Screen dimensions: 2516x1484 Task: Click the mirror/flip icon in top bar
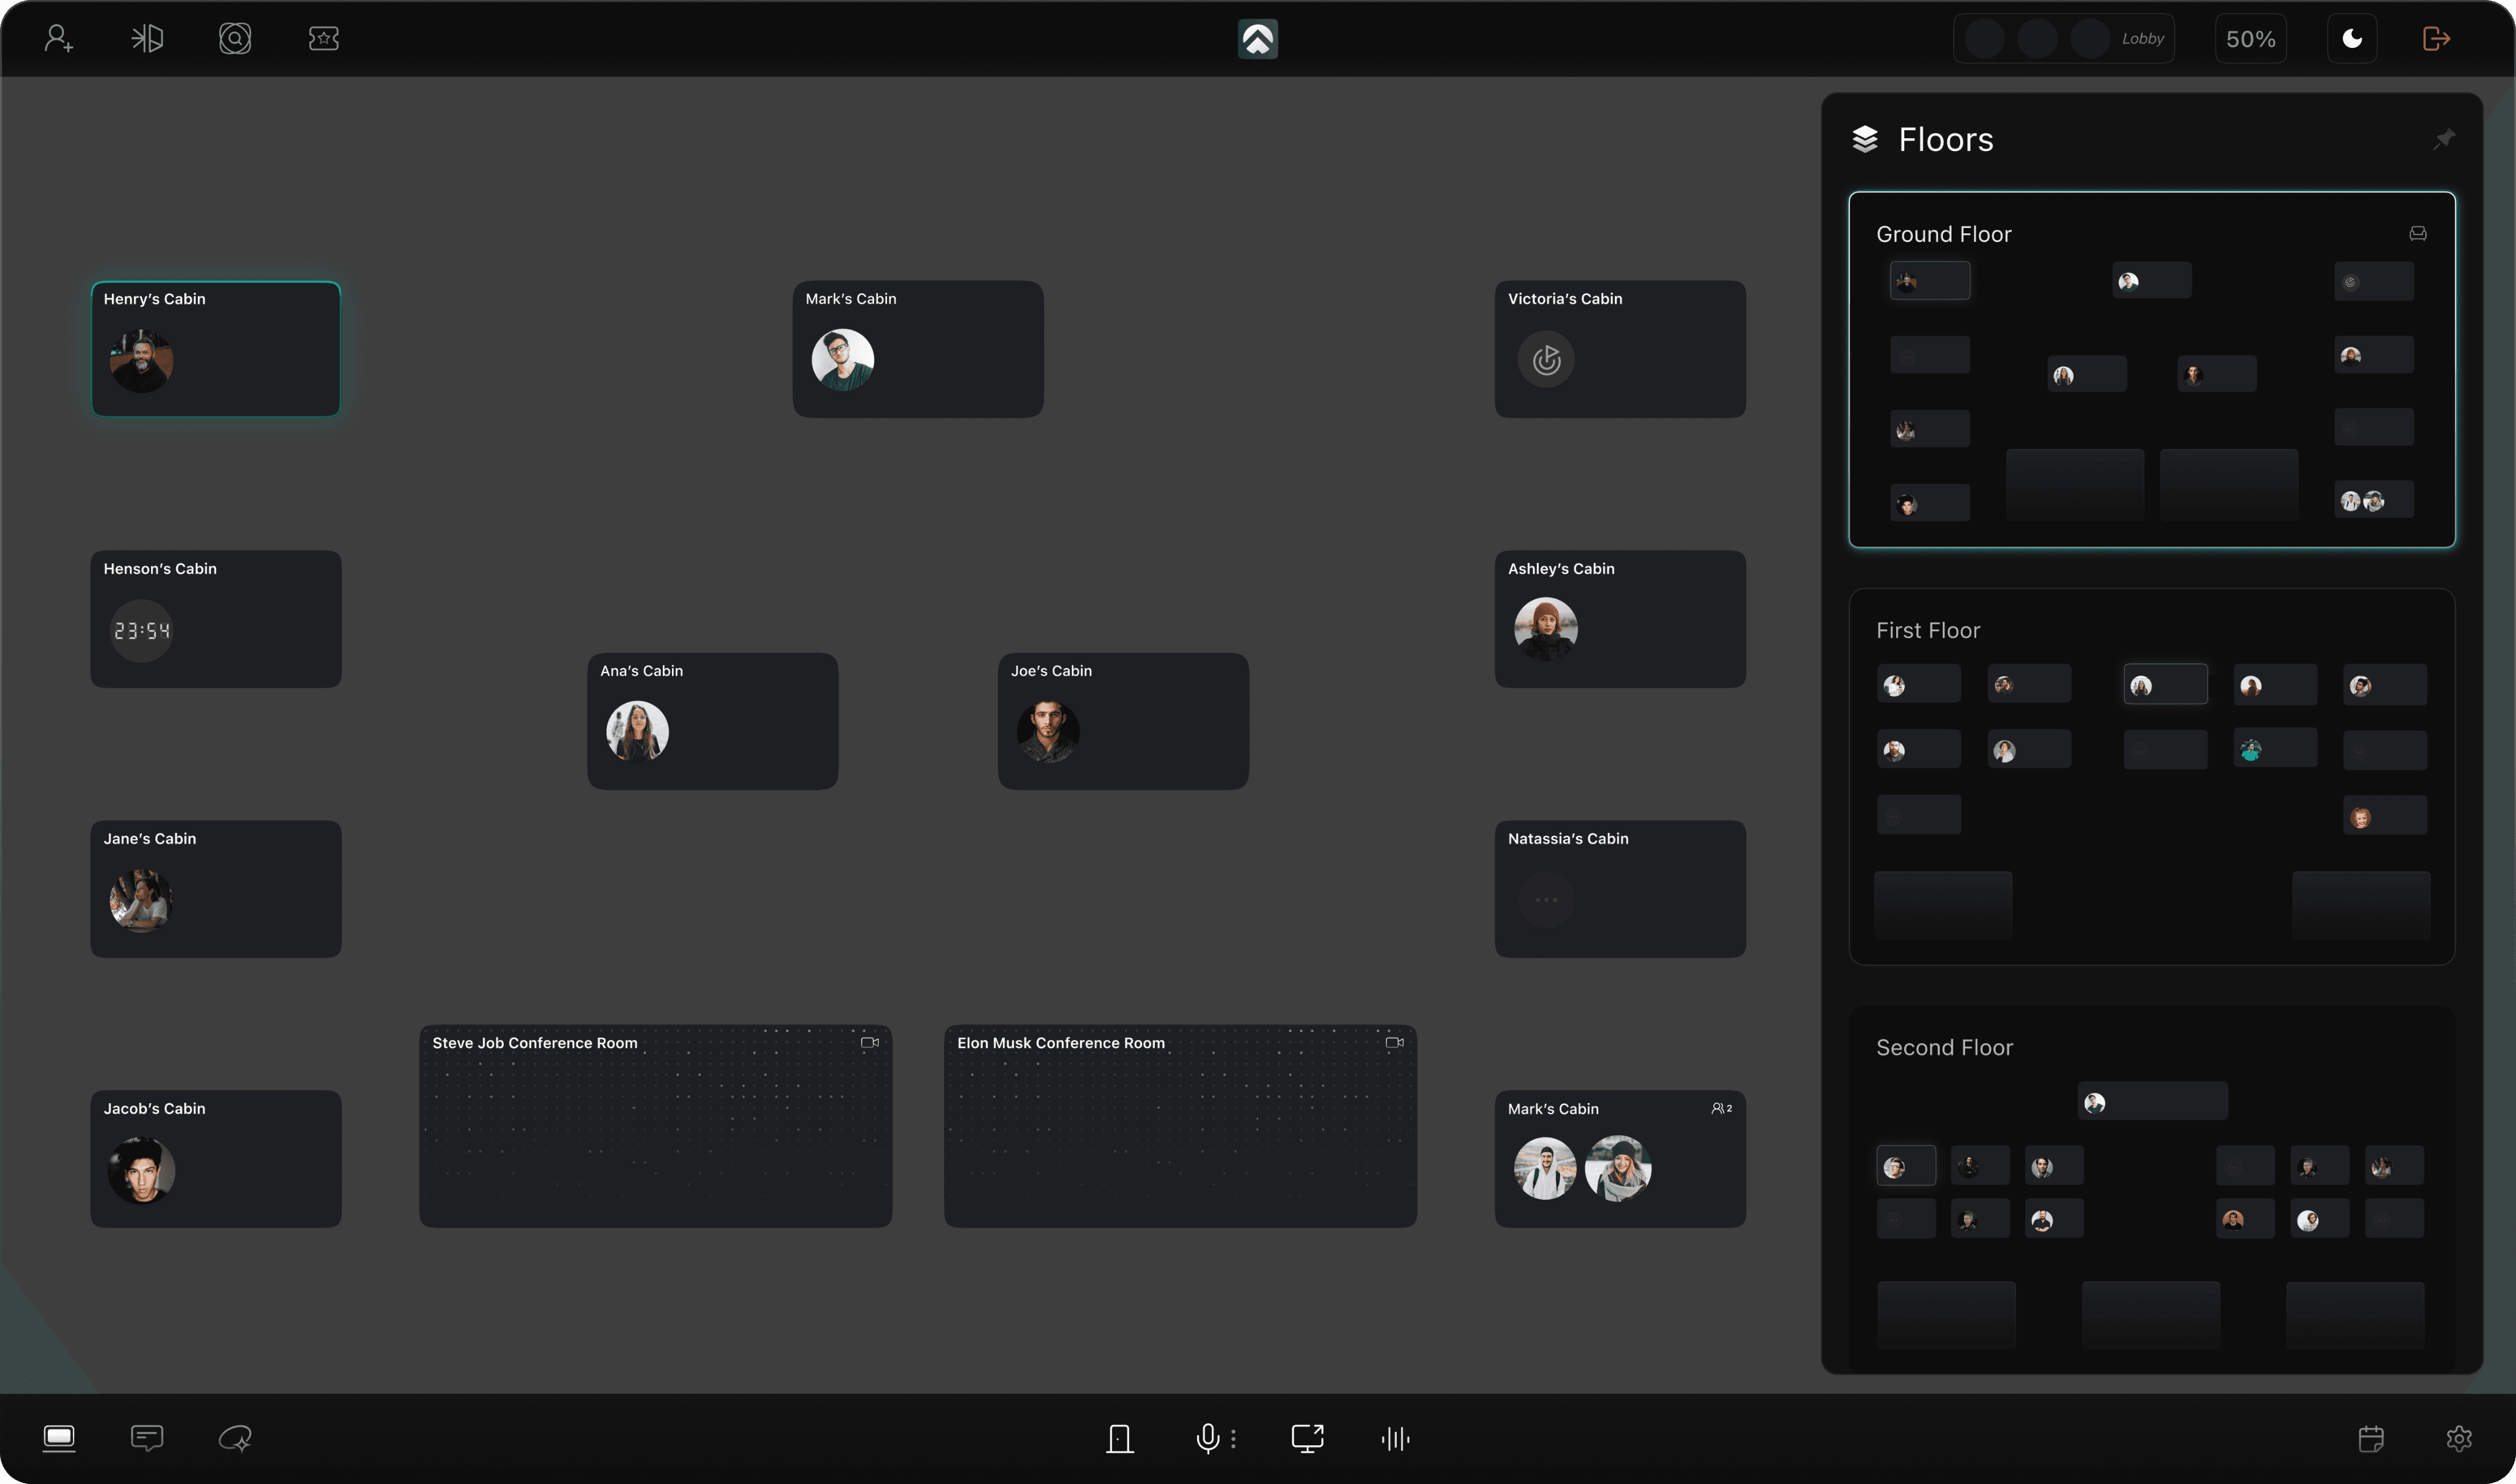click(147, 39)
